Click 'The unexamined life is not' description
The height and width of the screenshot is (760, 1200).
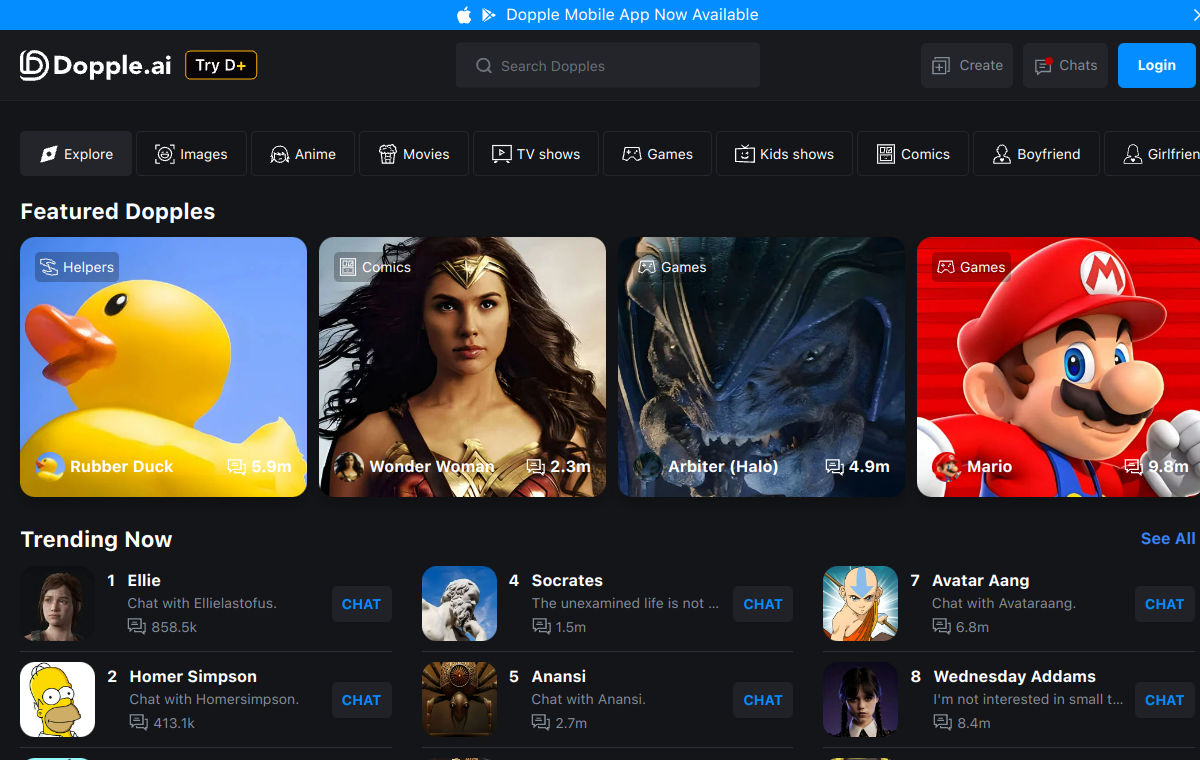coord(625,604)
